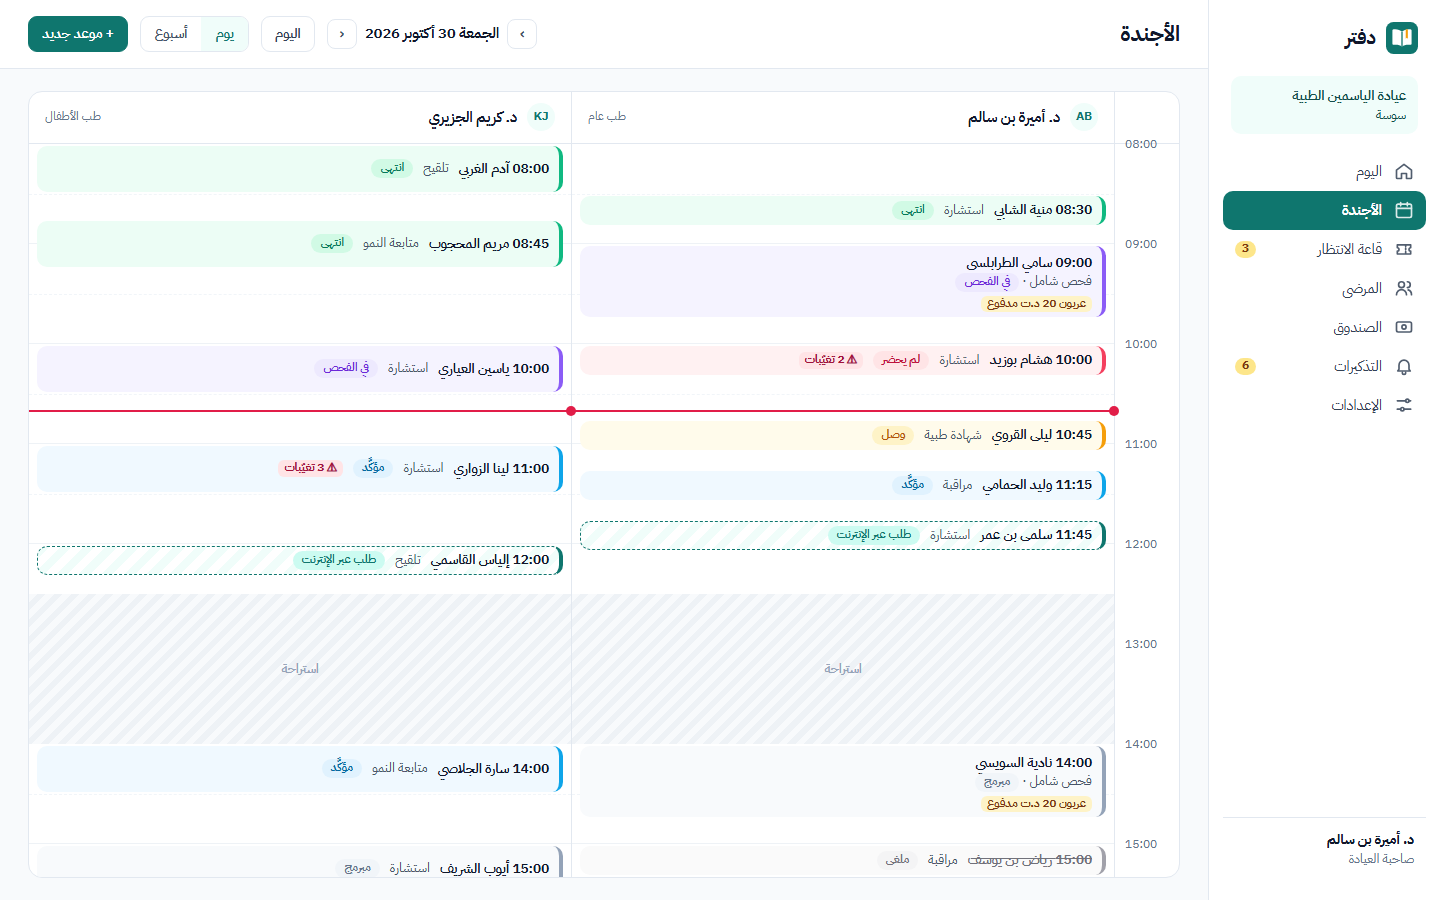Screen dimensions: 1440x900
Task: Click the 3 badge beside قاعة الانتظار
Action: (x=1245, y=249)
